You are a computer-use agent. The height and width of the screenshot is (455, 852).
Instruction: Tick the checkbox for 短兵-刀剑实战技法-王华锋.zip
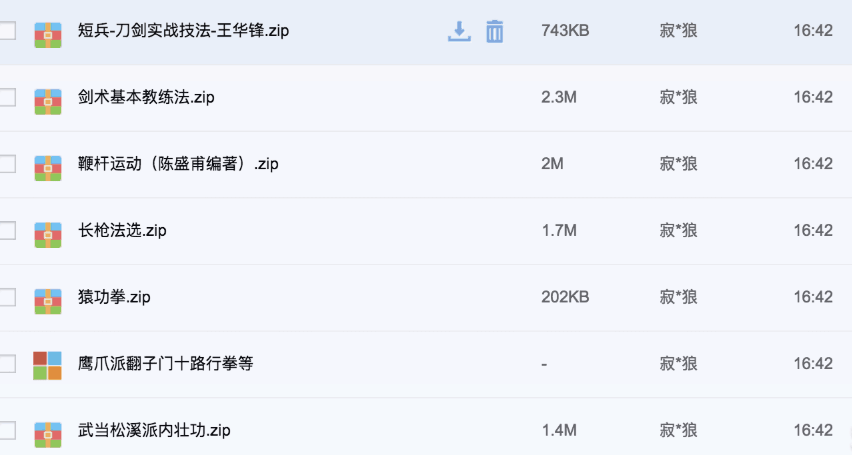click(7, 30)
